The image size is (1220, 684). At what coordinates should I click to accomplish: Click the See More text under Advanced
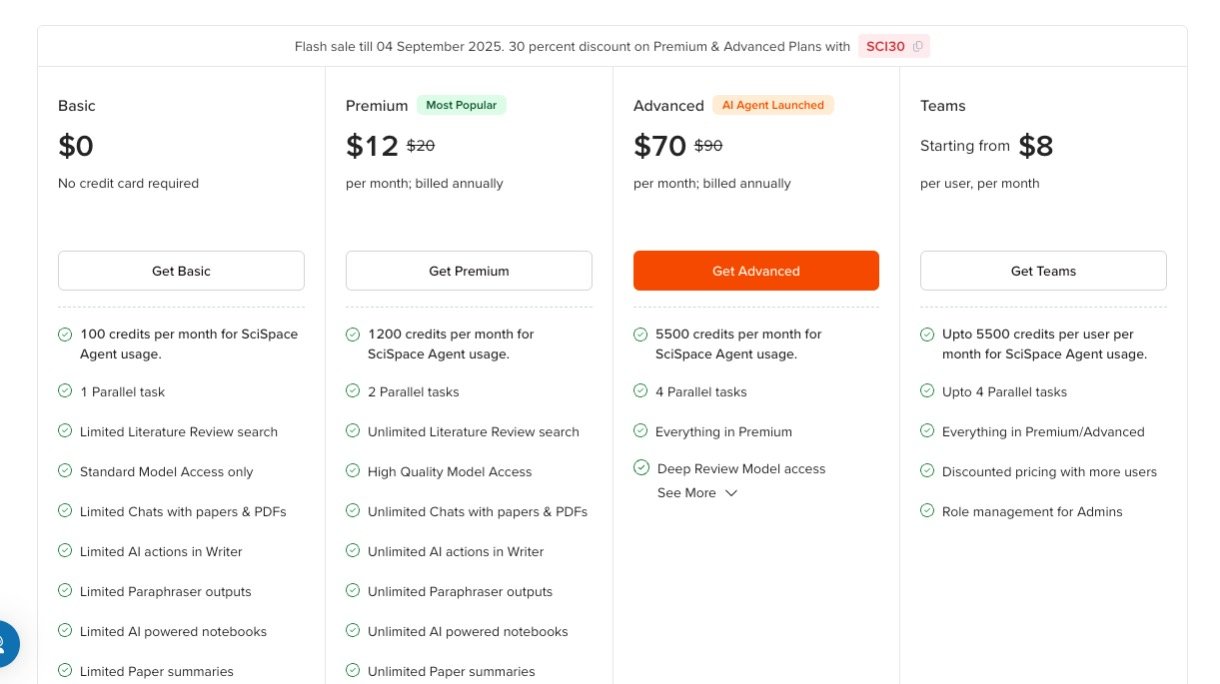[x=686, y=493]
